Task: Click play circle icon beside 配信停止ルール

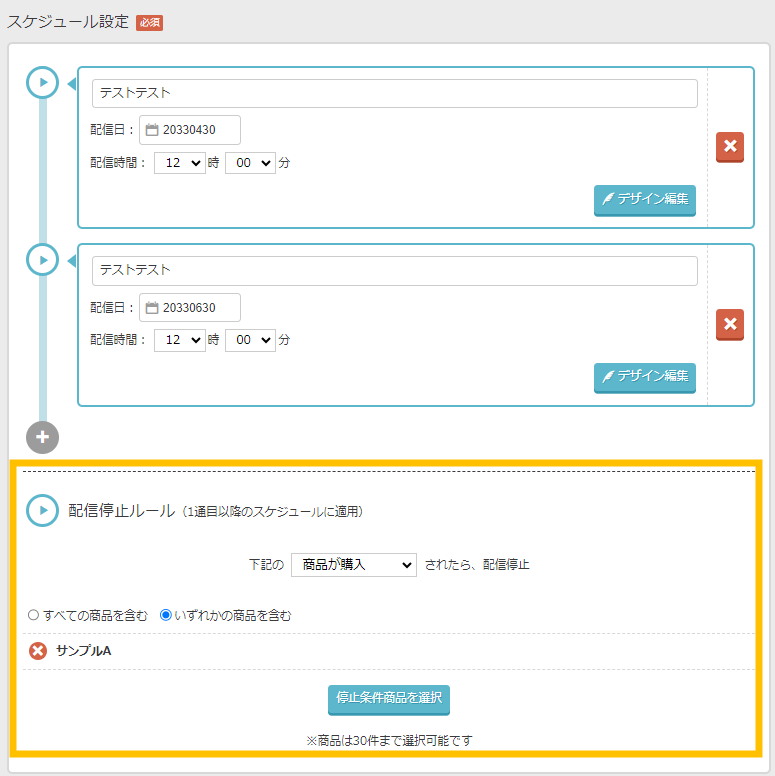Action: (x=42, y=510)
